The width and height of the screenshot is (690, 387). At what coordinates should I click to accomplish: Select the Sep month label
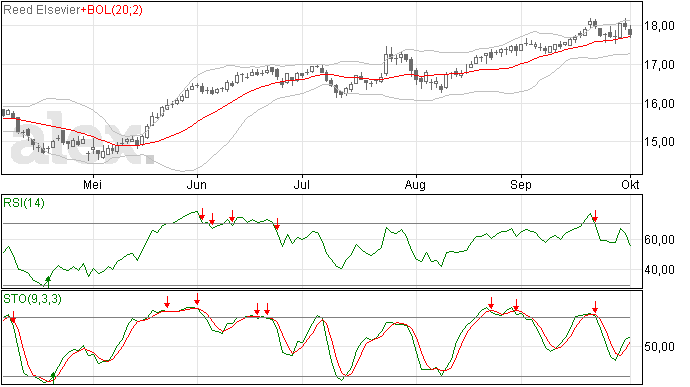tap(521, 185)
